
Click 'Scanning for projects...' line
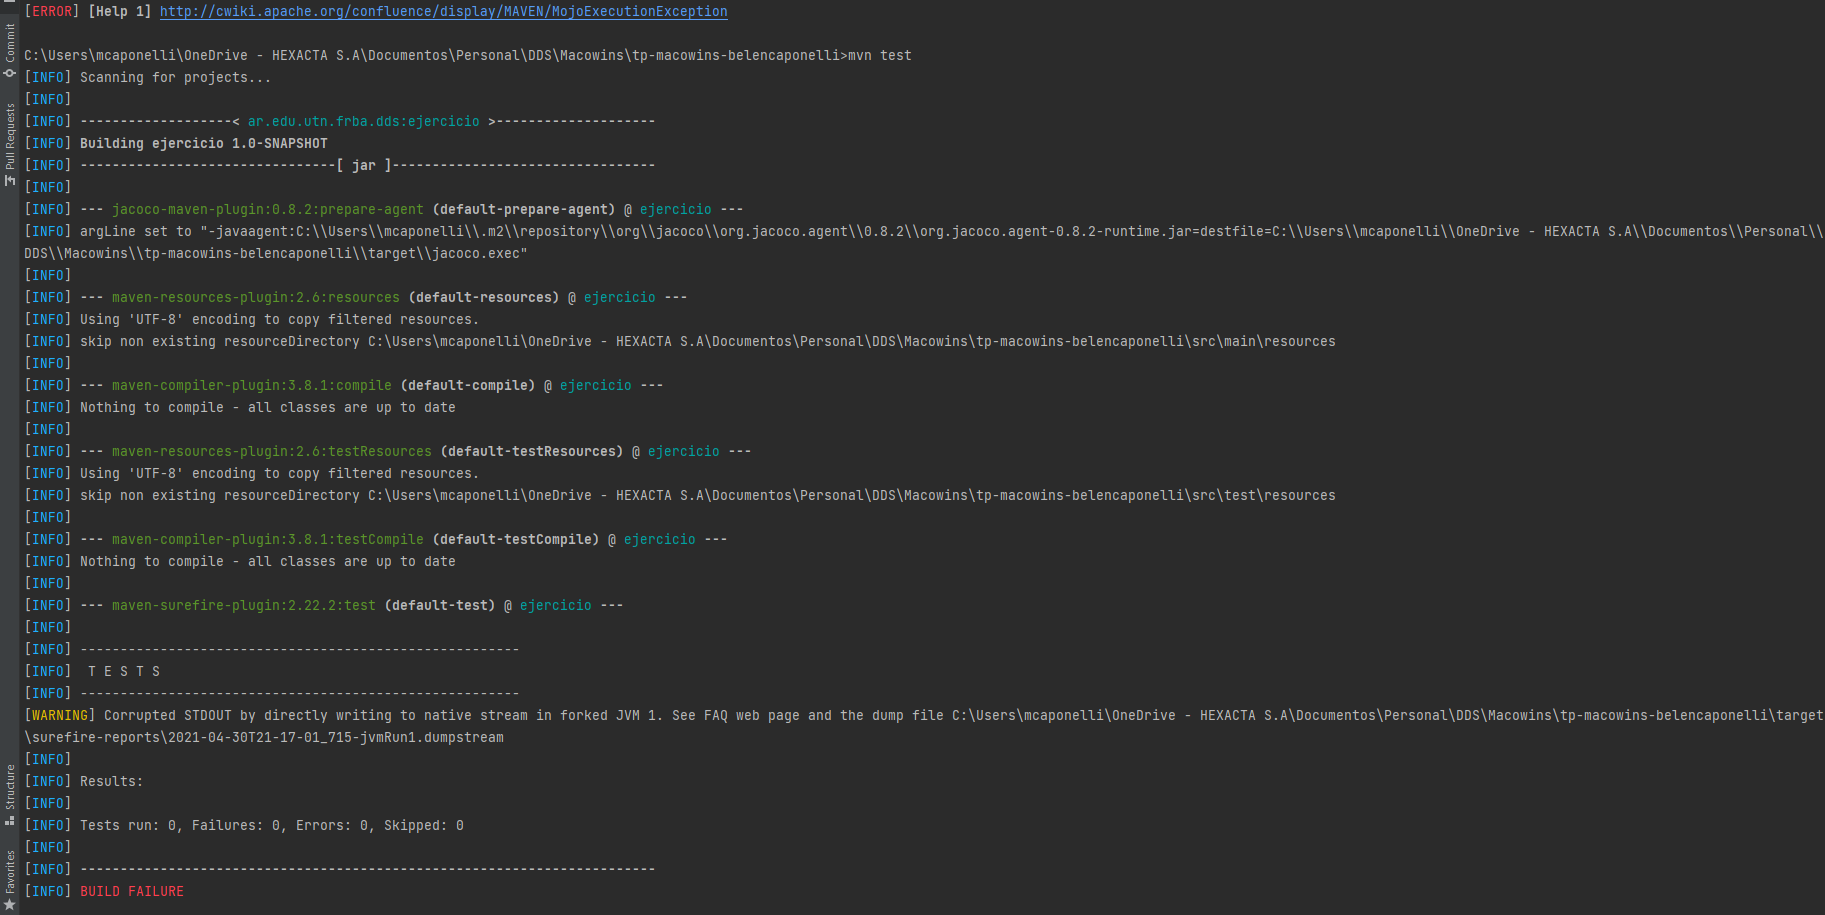175,78
